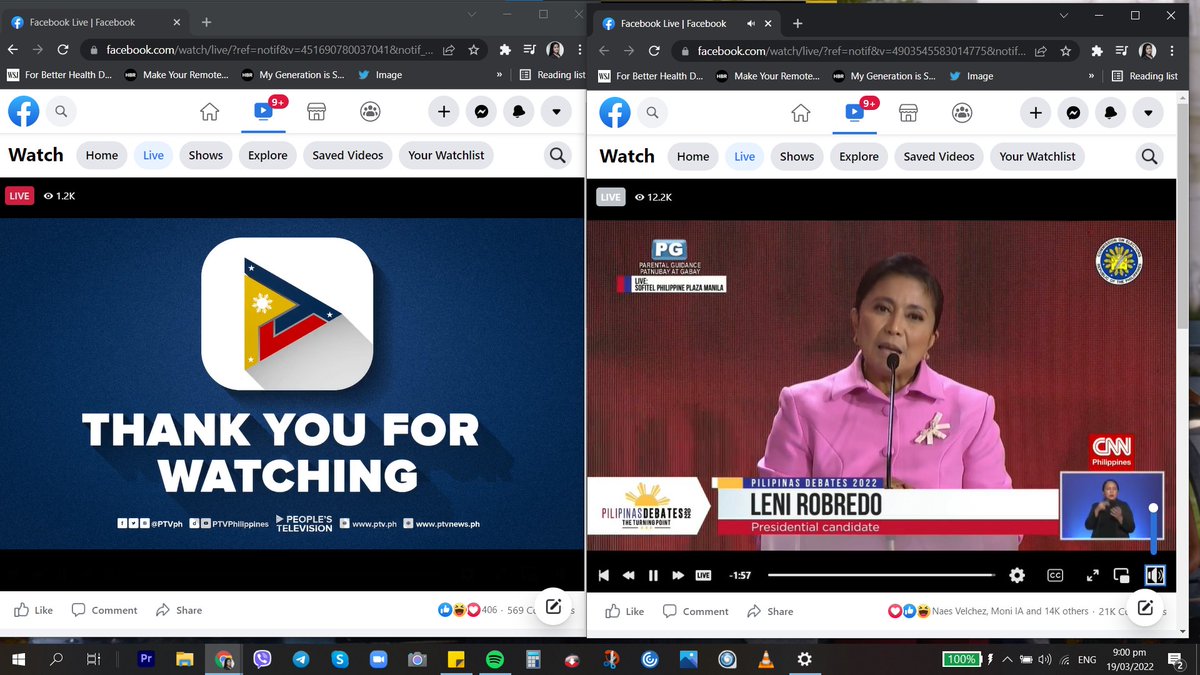Image resolution: width=1200 pixels, height=675 pixels.
Task: Open Marketplace icon in left window
Action: click(x=317, y=112)
